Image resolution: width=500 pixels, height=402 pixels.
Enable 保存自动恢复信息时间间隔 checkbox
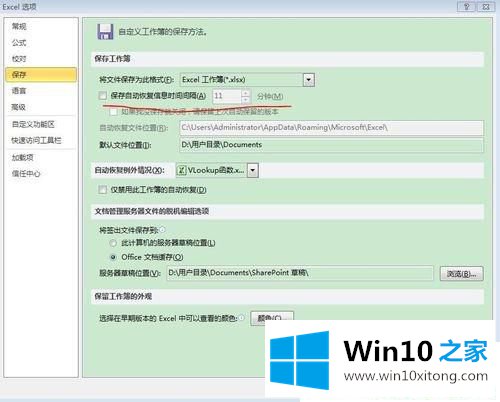click(x=103, y=96)
